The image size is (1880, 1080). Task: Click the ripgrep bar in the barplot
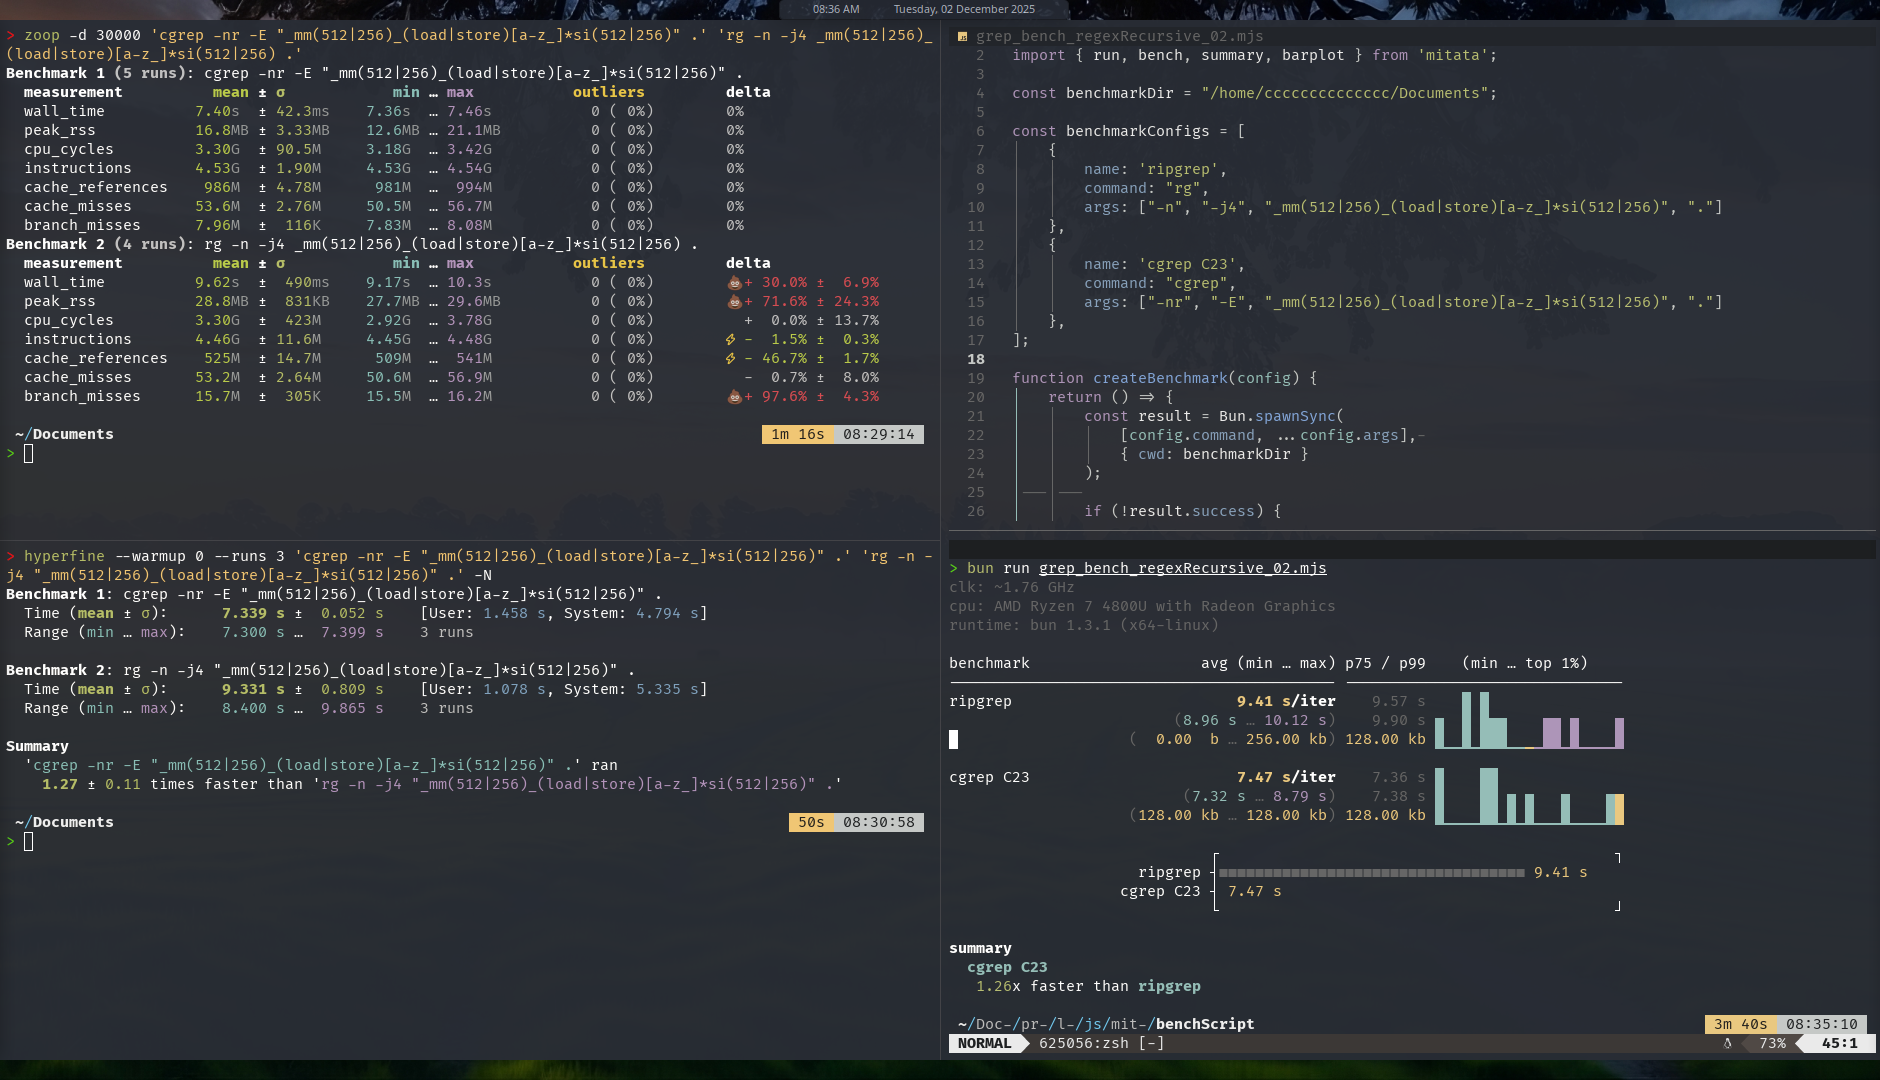1371,873
